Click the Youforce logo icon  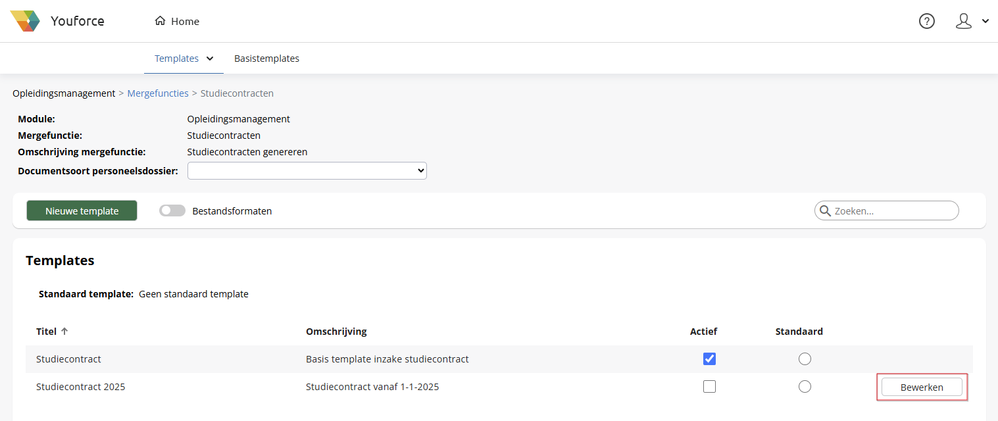25,21
